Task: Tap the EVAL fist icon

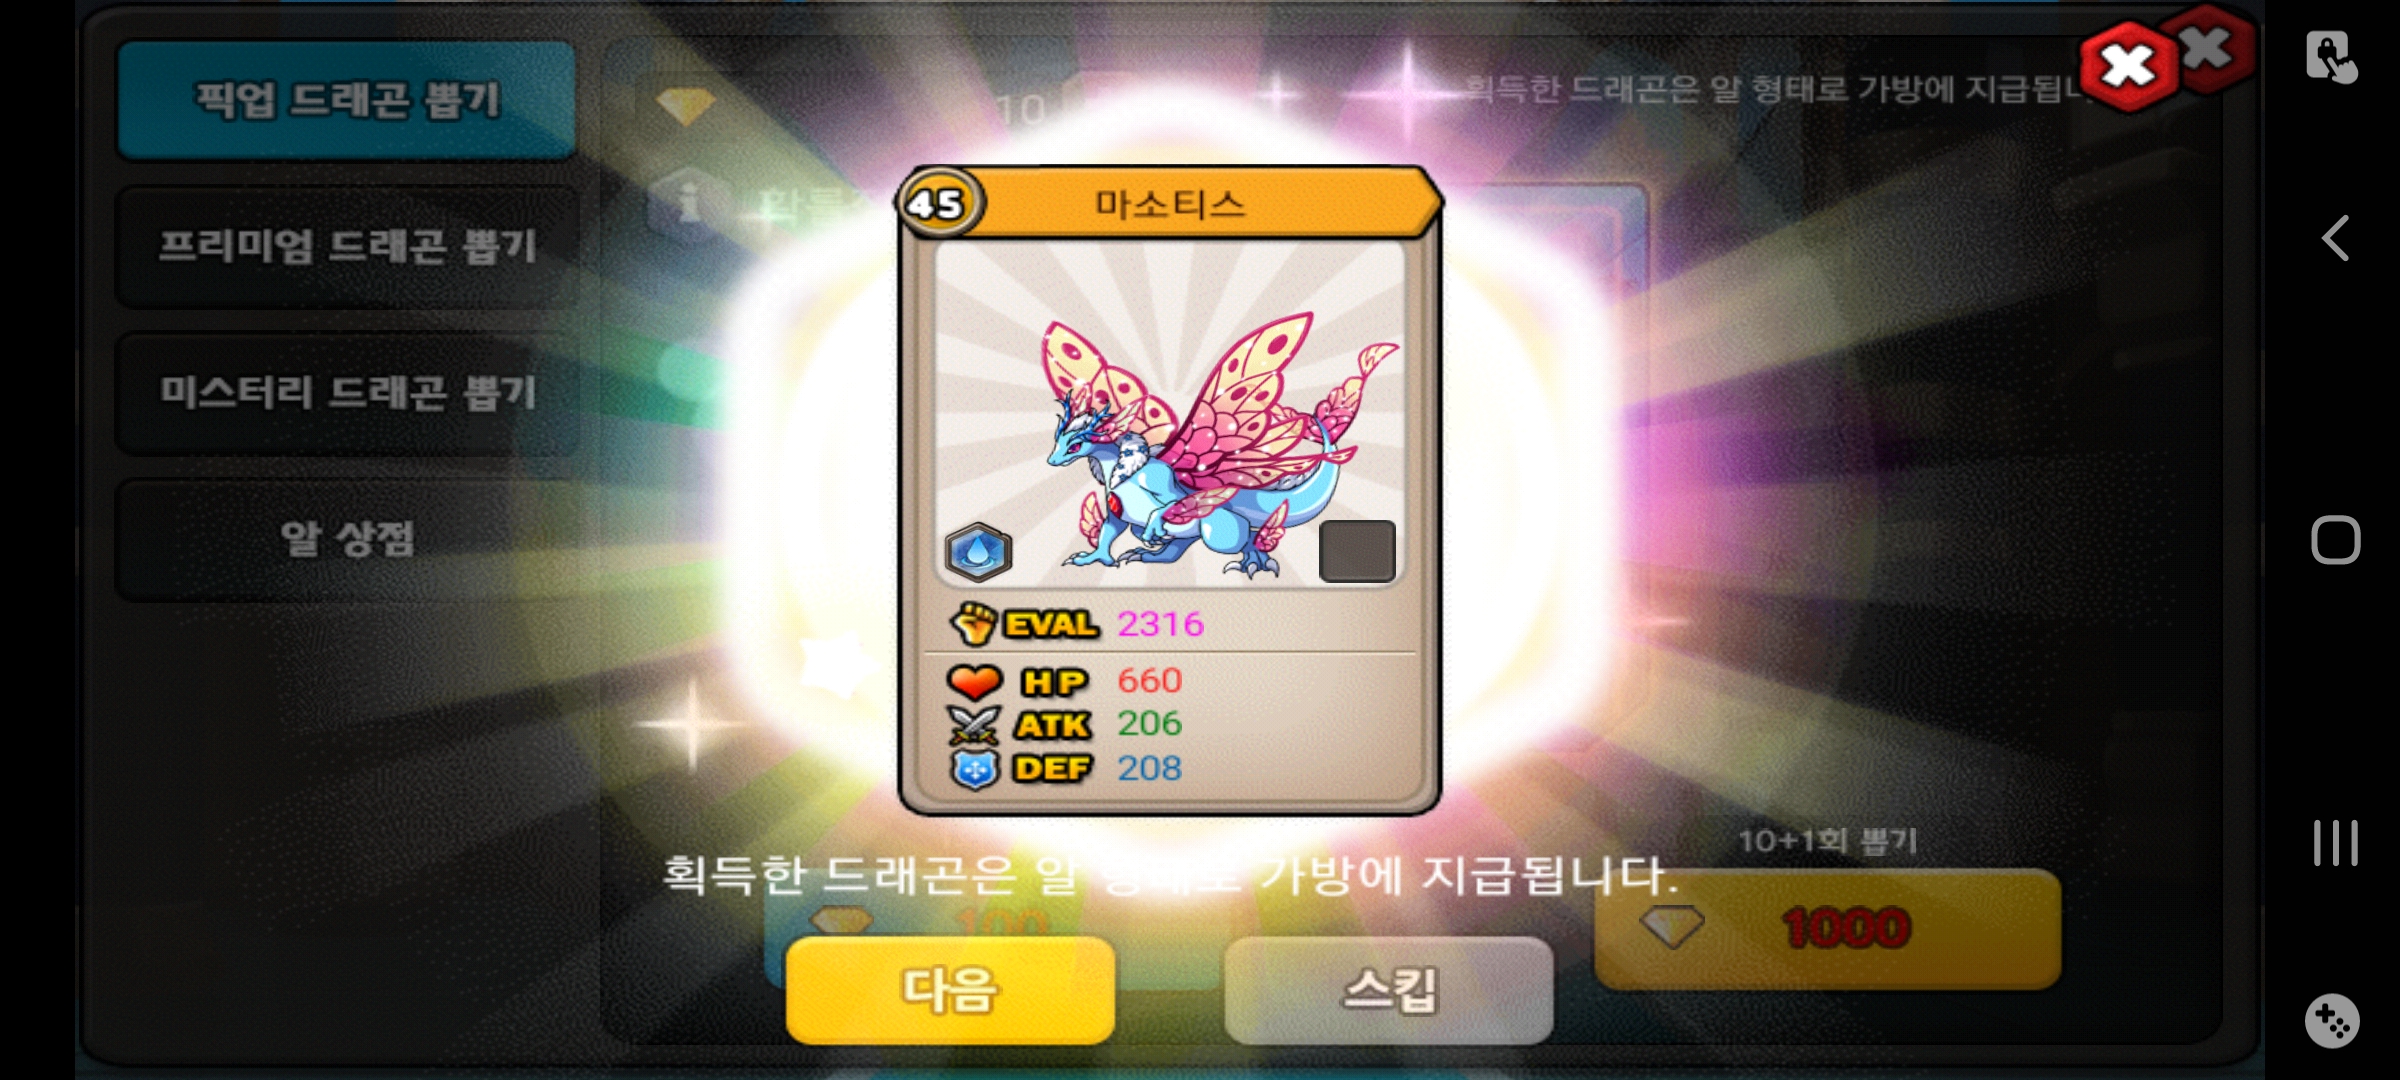Action: (974, 624)
